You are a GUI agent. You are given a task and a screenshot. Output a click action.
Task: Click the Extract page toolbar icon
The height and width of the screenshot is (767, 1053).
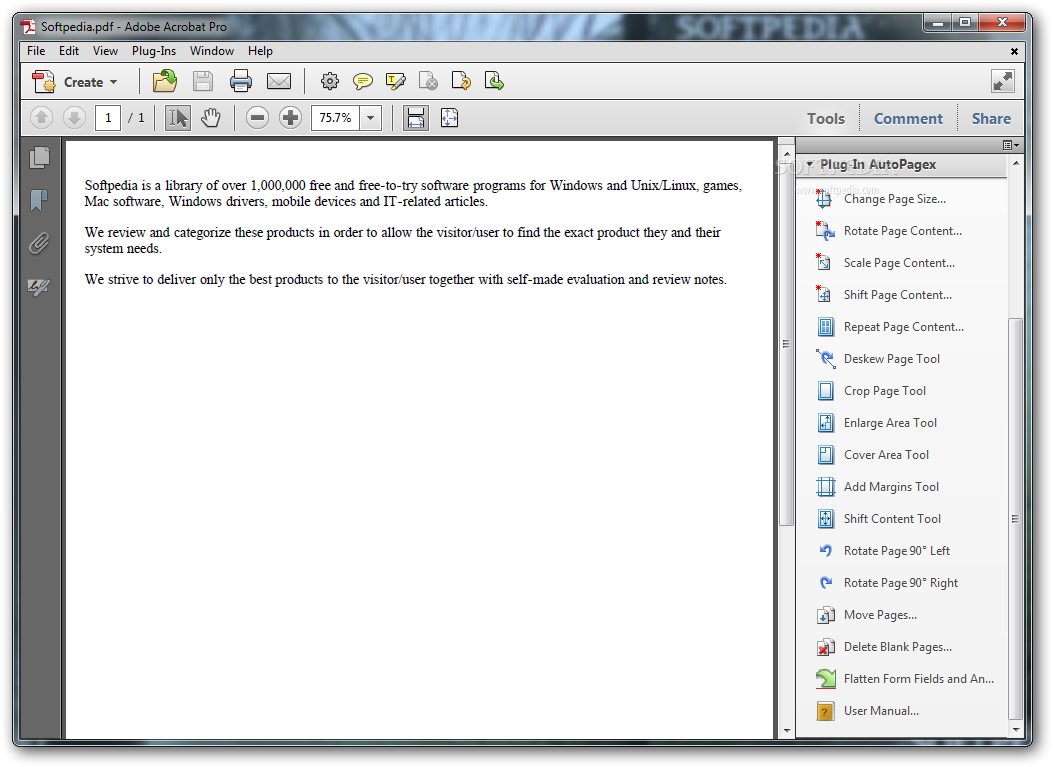point(494,81)
